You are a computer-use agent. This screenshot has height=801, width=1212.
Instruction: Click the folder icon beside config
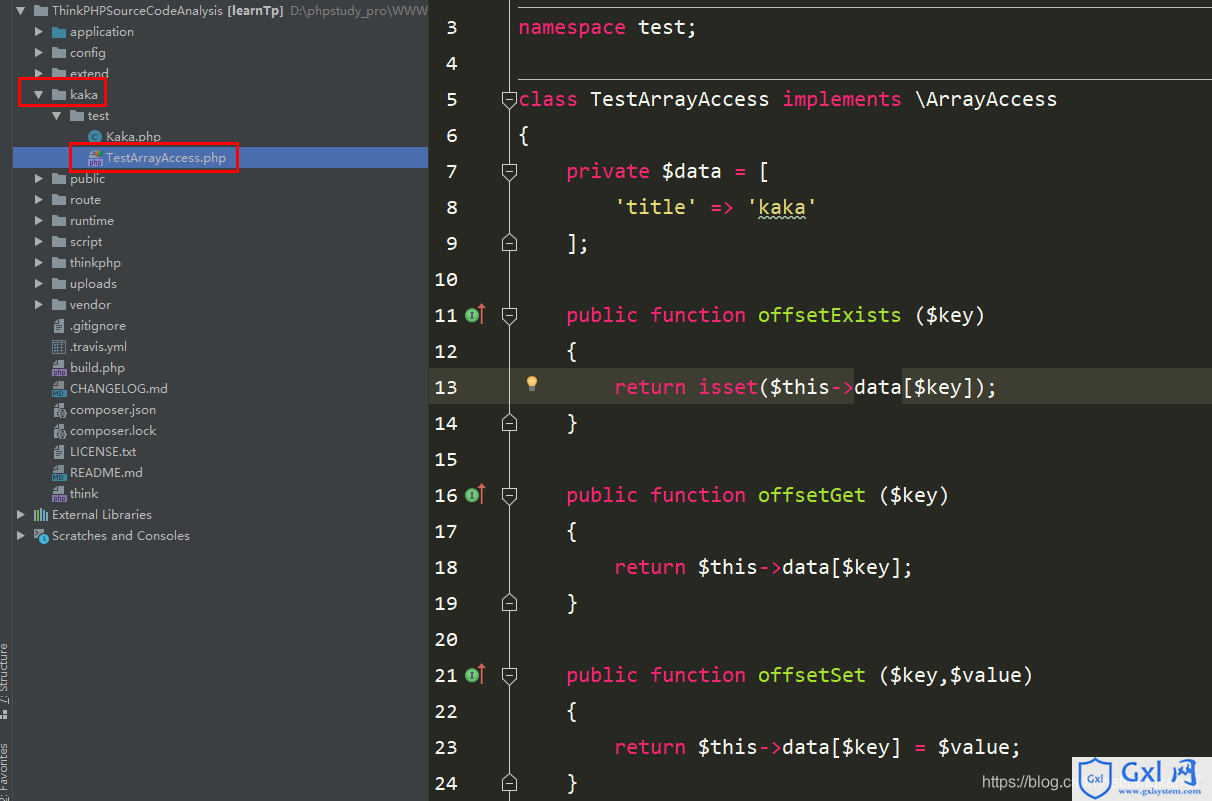pyautogui.click(x=59, y=53)
